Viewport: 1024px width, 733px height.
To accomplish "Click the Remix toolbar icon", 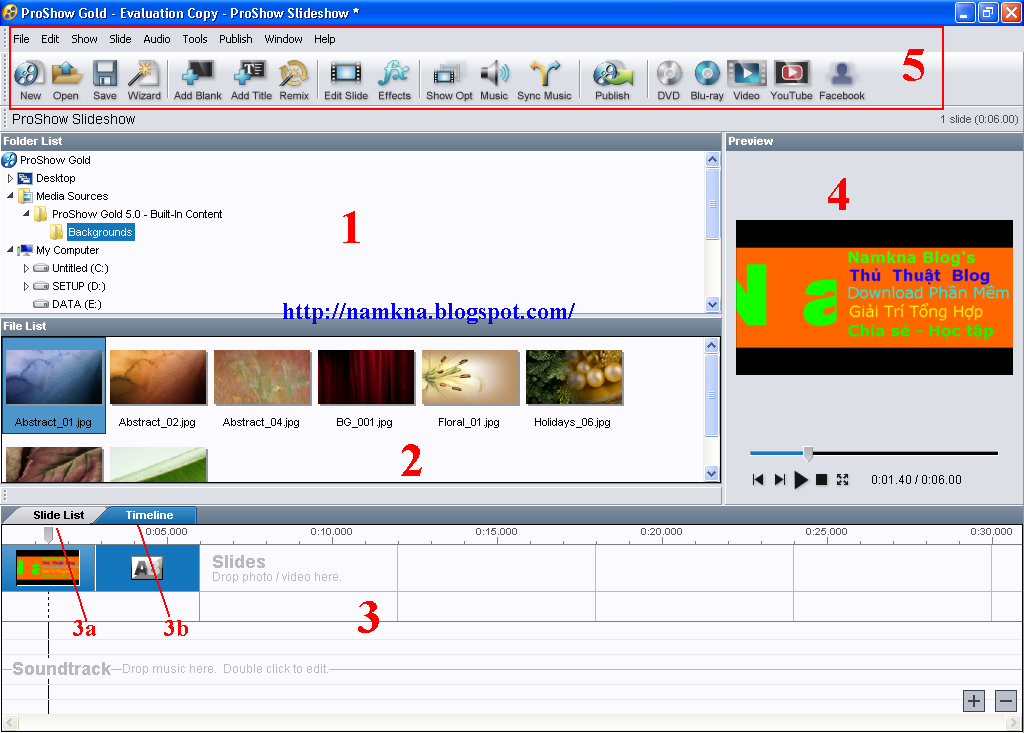I will (x=294, y=80).
